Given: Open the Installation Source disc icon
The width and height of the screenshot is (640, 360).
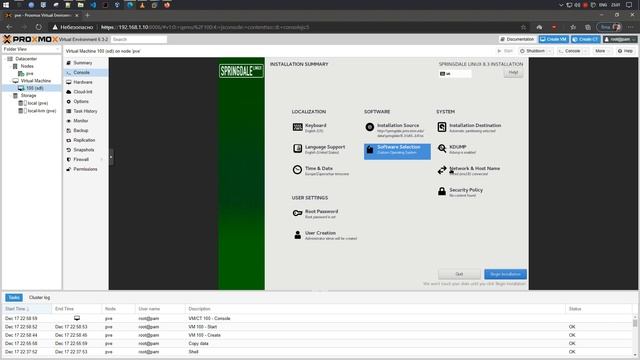Looking at the screenshot, I should click(370, 127).
